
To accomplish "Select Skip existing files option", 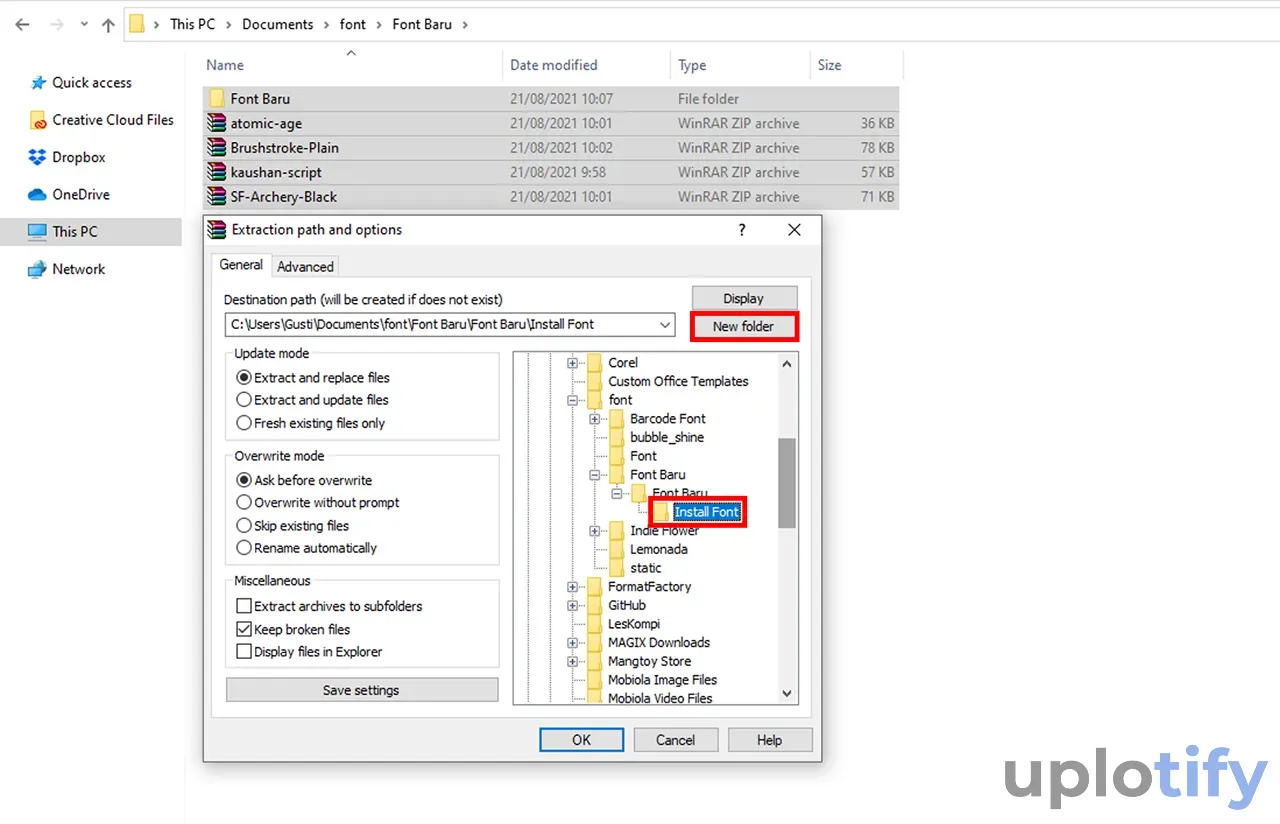I will pyautogui.click(x=293, y=526).
